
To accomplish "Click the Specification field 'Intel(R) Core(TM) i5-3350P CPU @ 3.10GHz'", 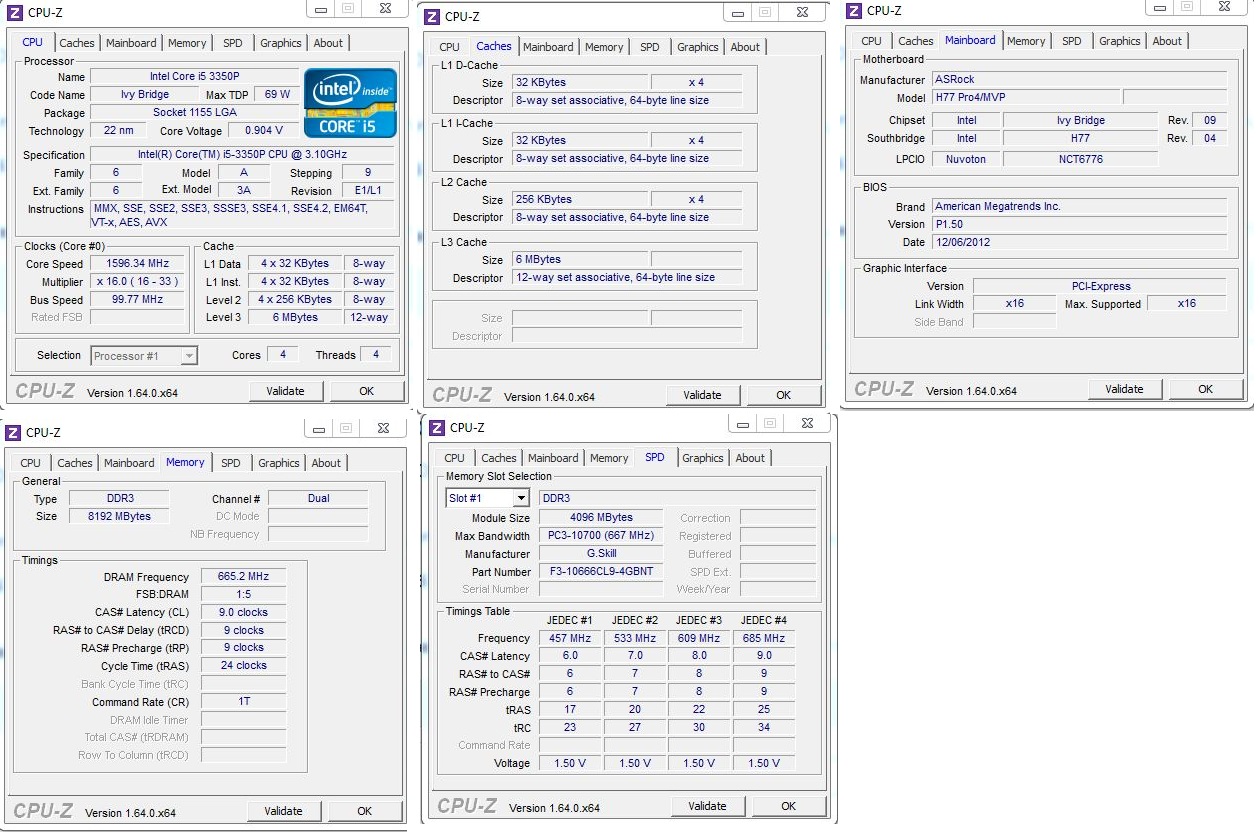I will (x=242, y=154).
